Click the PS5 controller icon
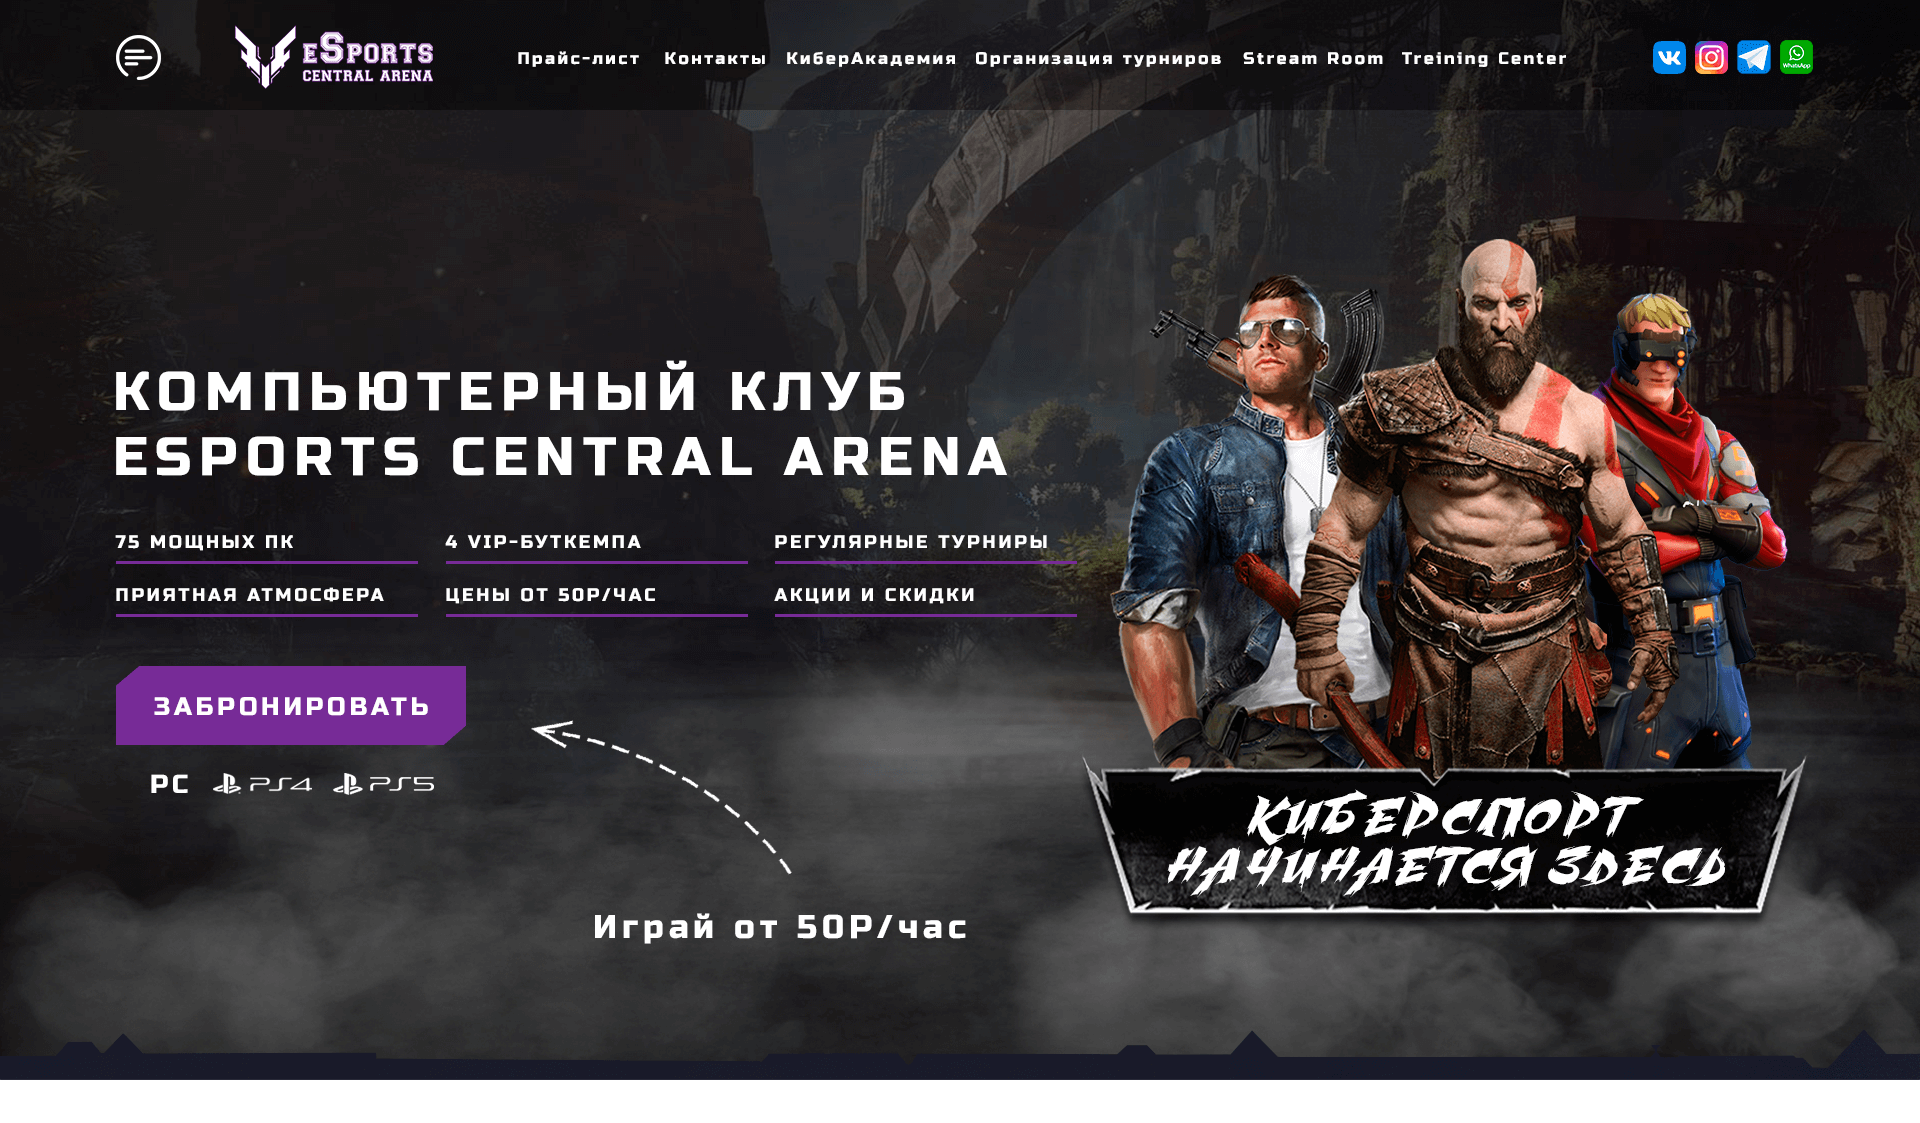1920x1123 pixels. (x=351, y=783)
